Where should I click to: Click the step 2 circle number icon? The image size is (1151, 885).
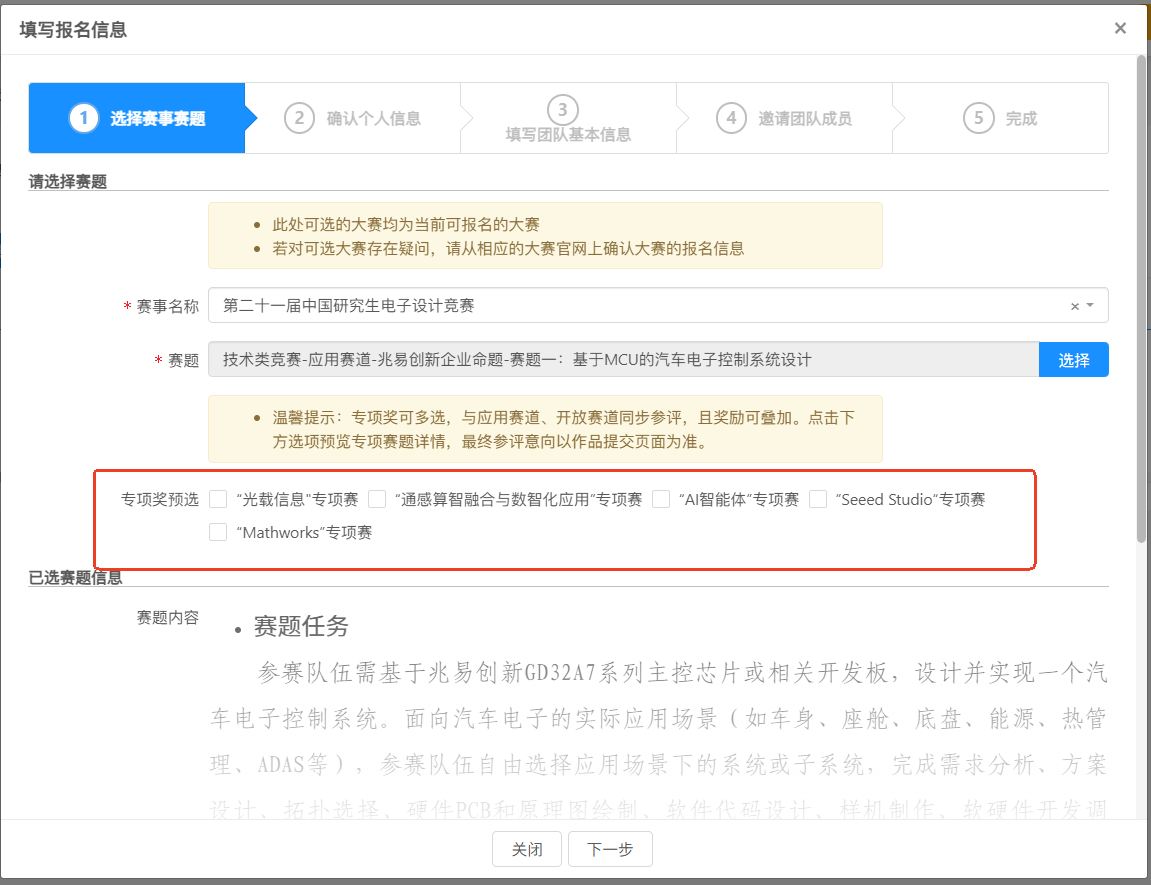point(299,118)
